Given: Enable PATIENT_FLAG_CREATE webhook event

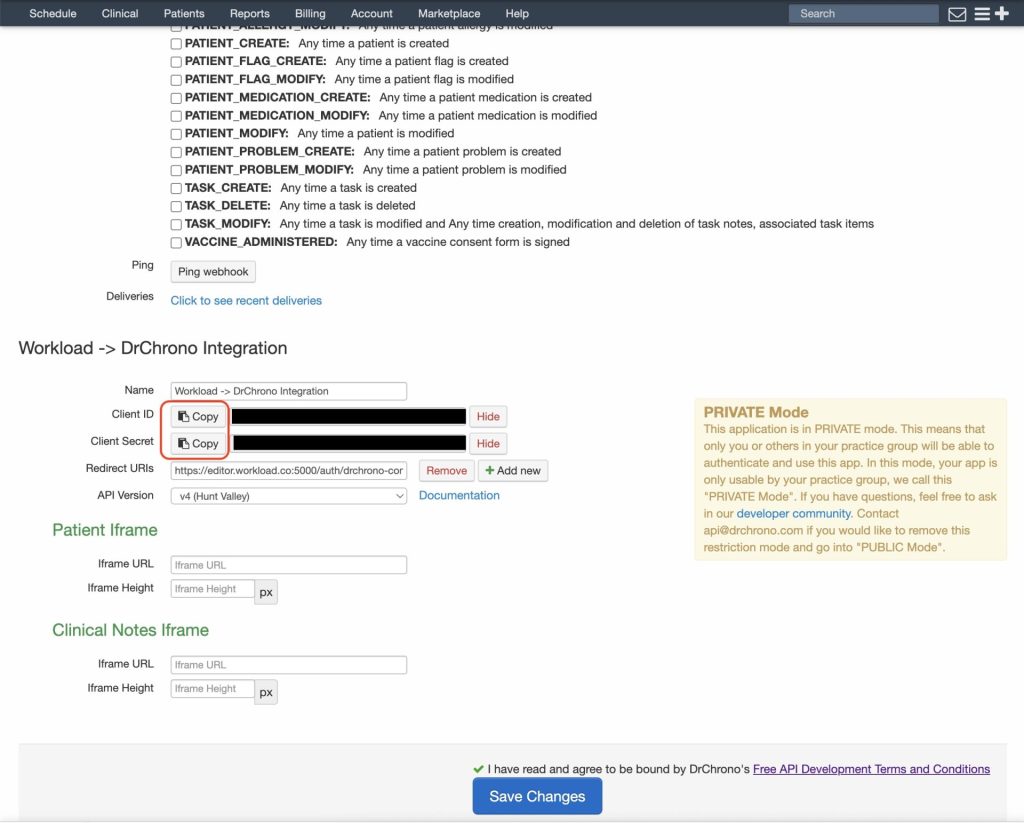Looking at the screenshot, I should click(x=176, y=62).
